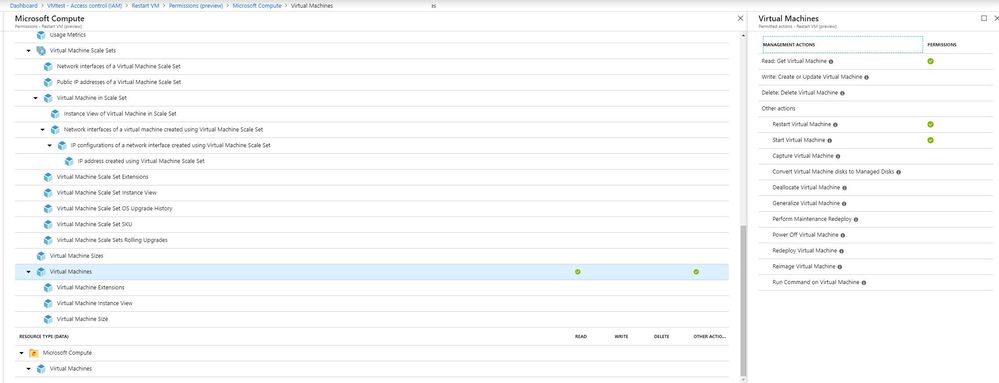999x383 pixels.
Task: Collapse the Virtual Machine Scale Sets node
Action: 29,50
